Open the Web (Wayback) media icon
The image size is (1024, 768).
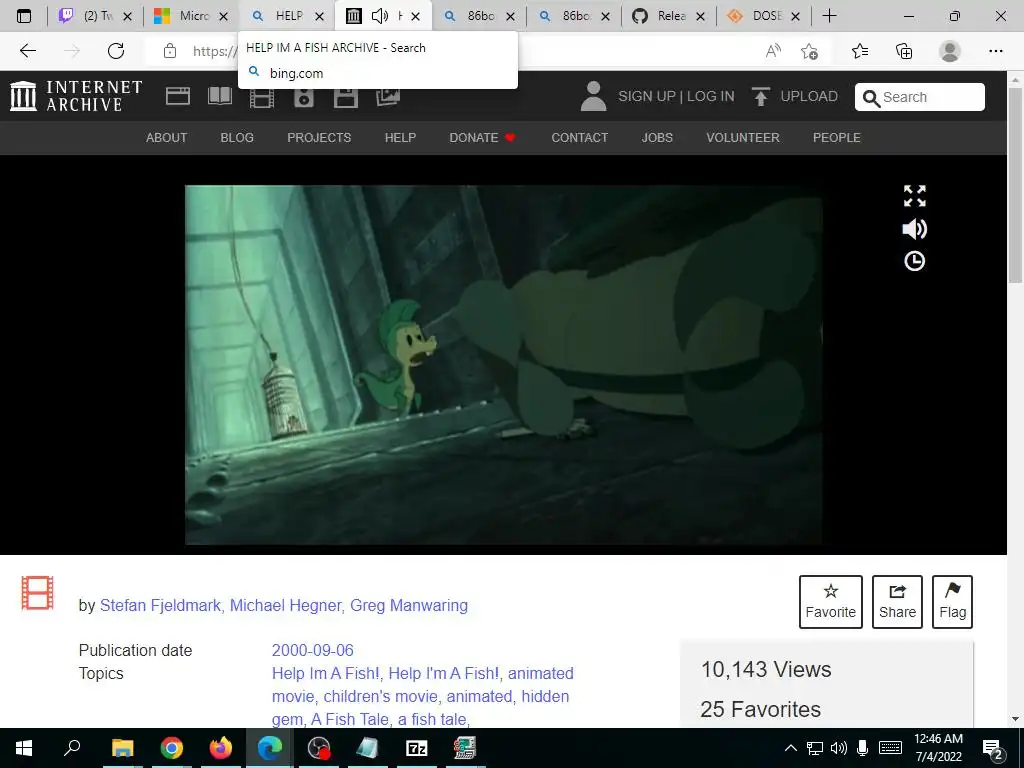tap(178, 96)
